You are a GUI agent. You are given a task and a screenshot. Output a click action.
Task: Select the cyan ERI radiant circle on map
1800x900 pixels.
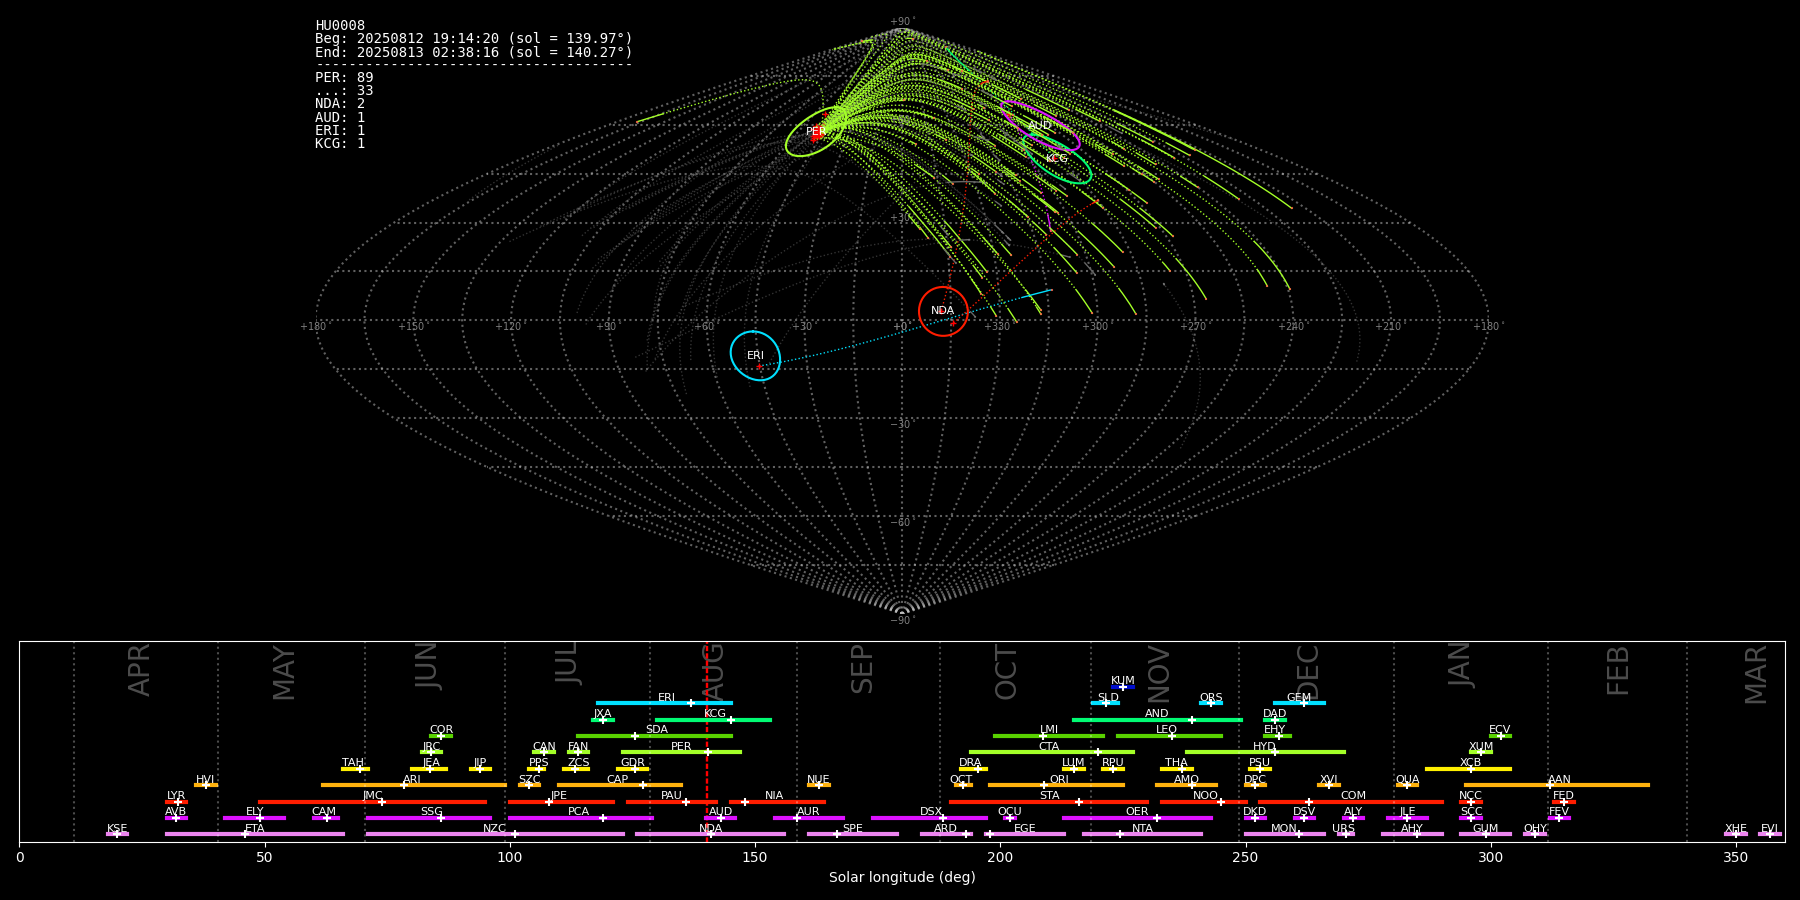pos(755,356)
